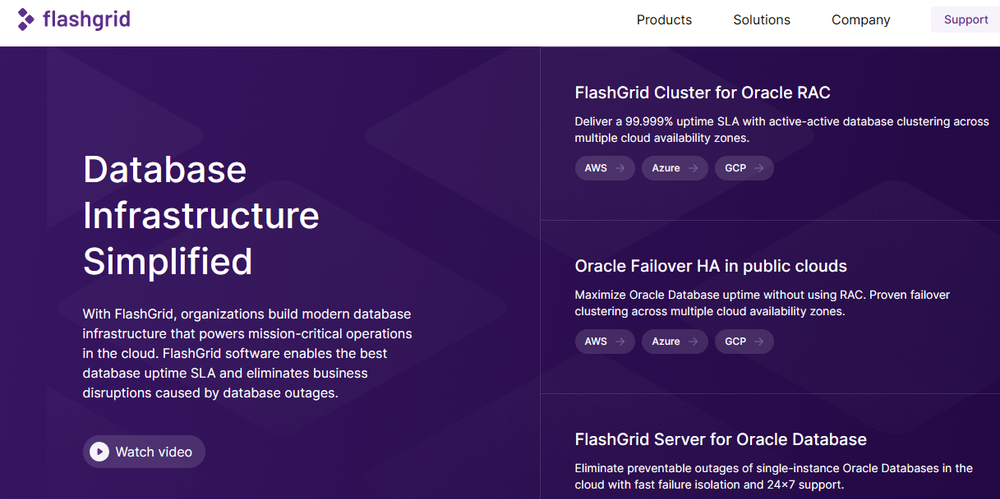Go to the Support page
Viewport: 1000px width, 499px height.
pyautogui.click(x=965, y=20)
